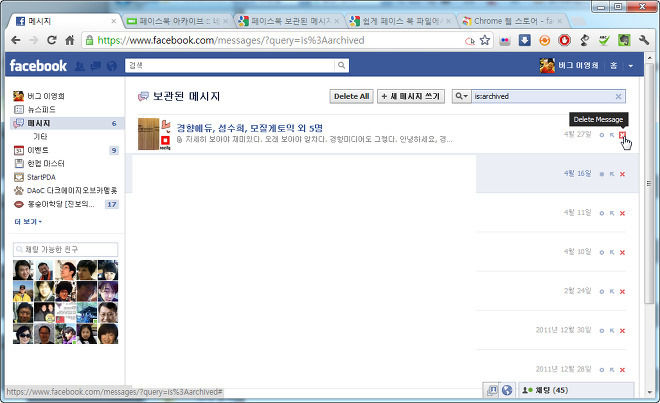Screen dimensions: 660x403
Task: Delete the 4월 27일 message with red X
Action: [x=622, y=135]
